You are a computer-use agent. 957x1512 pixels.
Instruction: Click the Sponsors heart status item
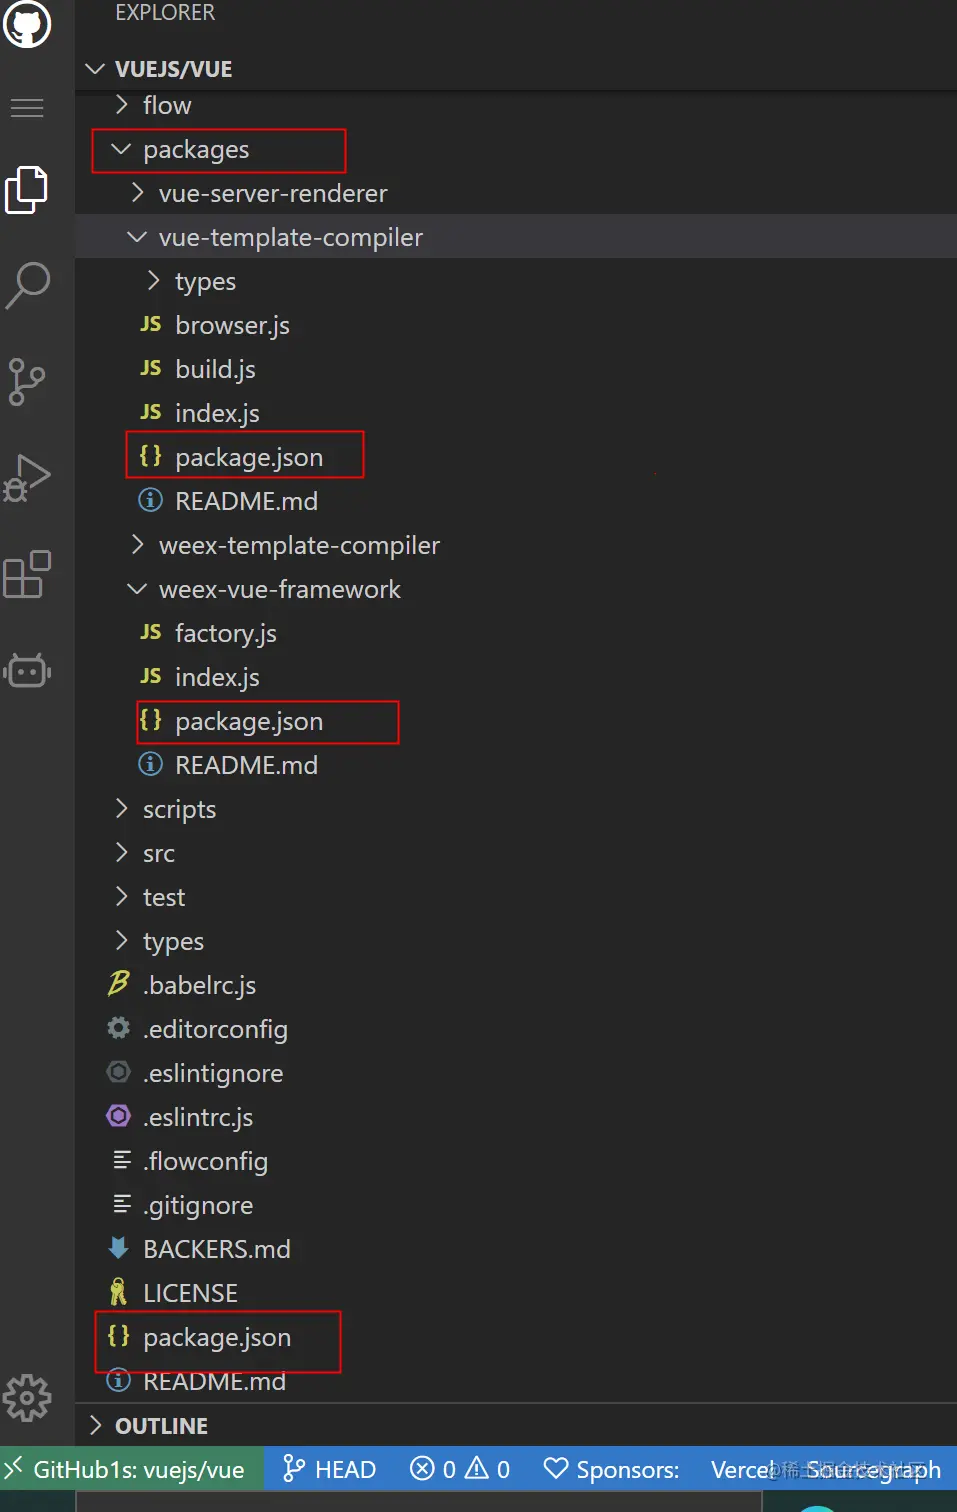(611, 1469)
